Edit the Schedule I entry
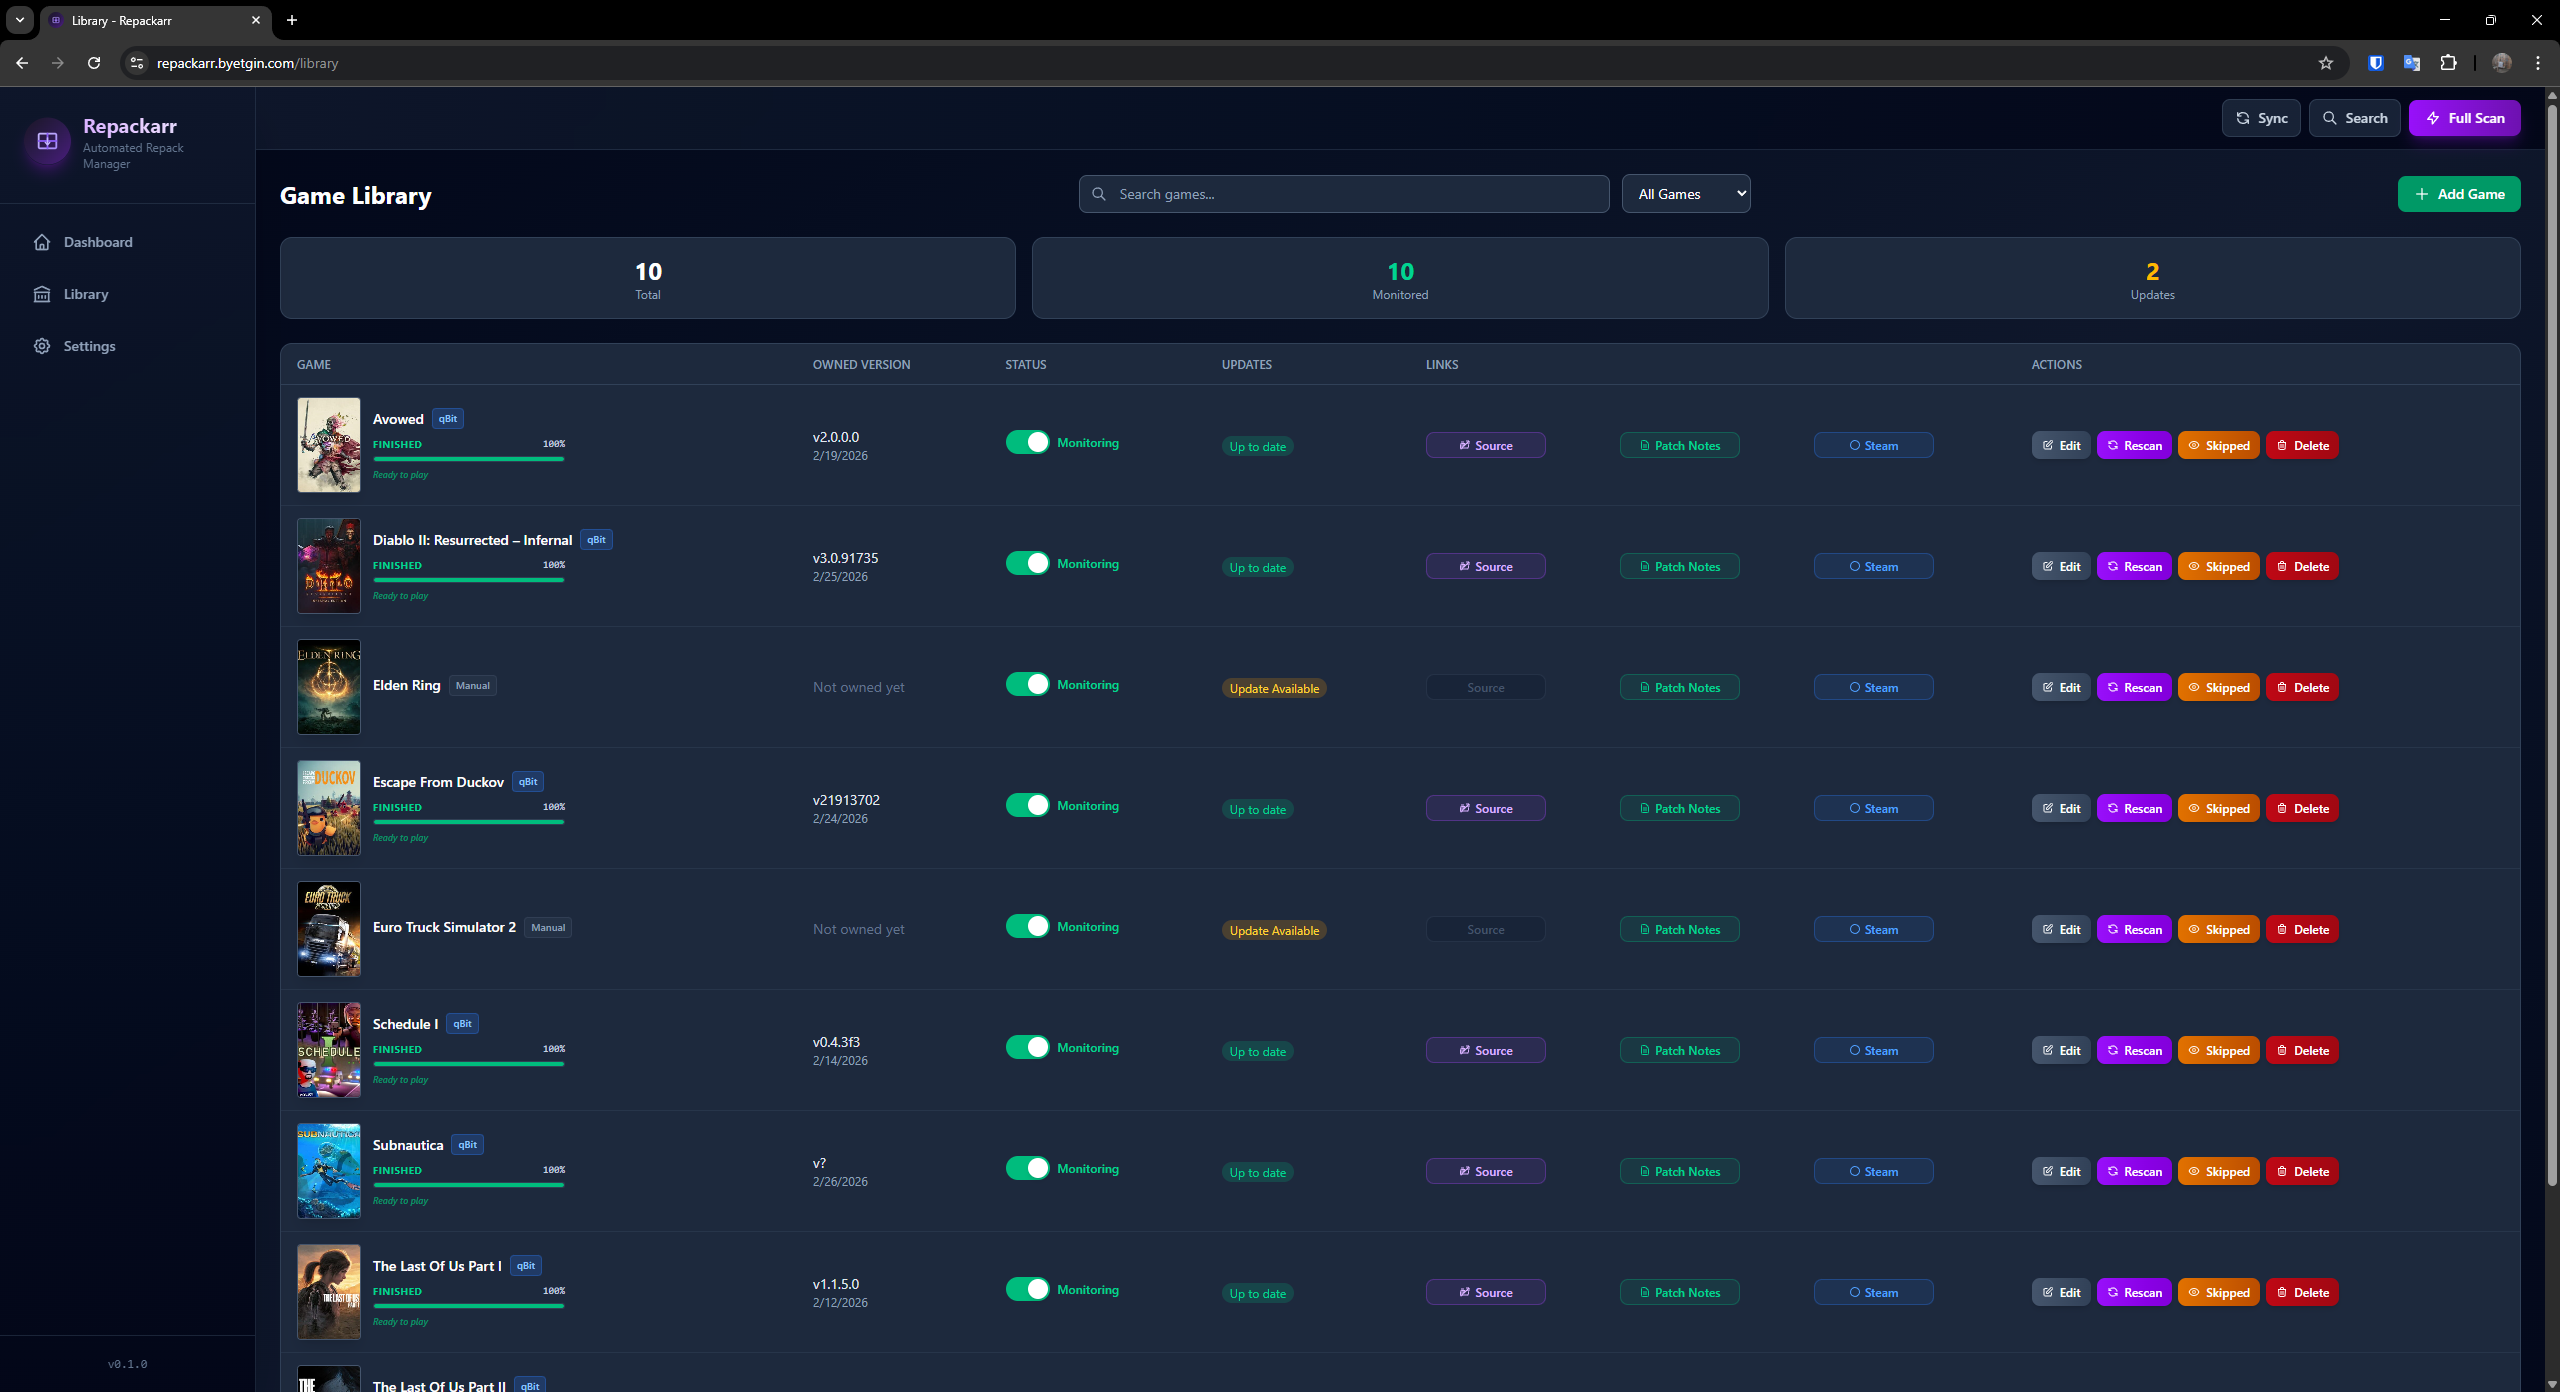This screenshot has width=2560, height=1392. click(2060, 1051)
